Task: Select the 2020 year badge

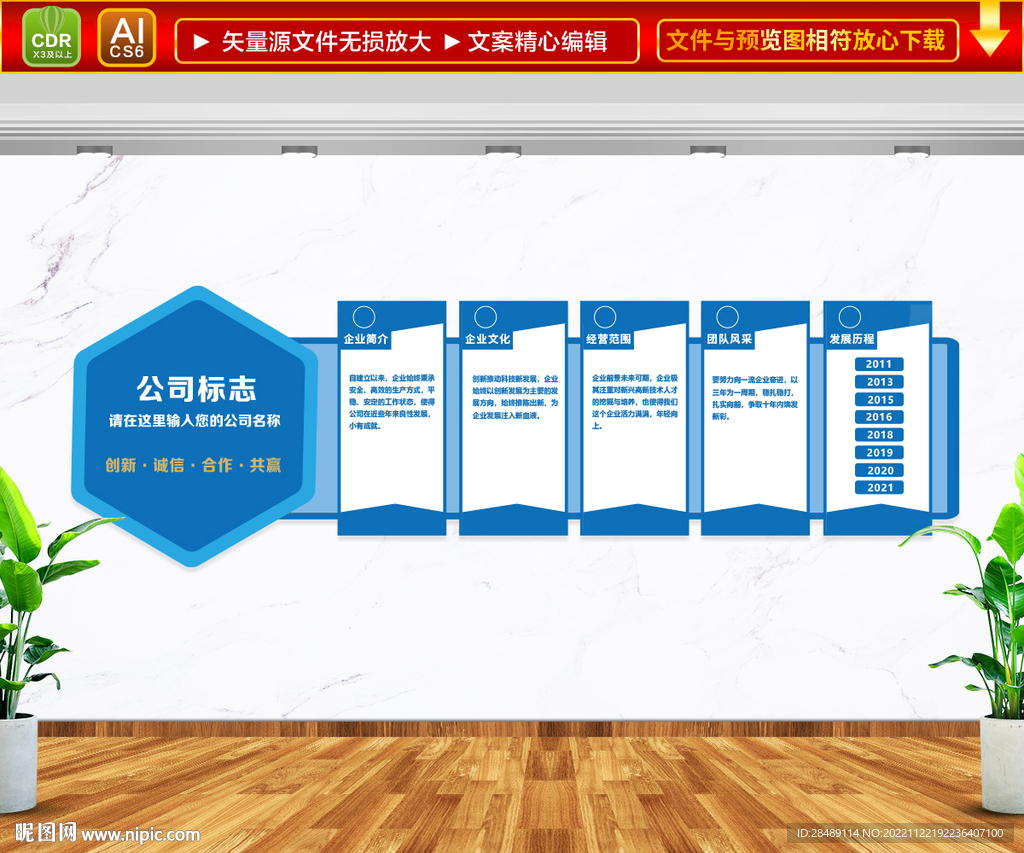Action: pyautogui.click(x=879, y=470)
